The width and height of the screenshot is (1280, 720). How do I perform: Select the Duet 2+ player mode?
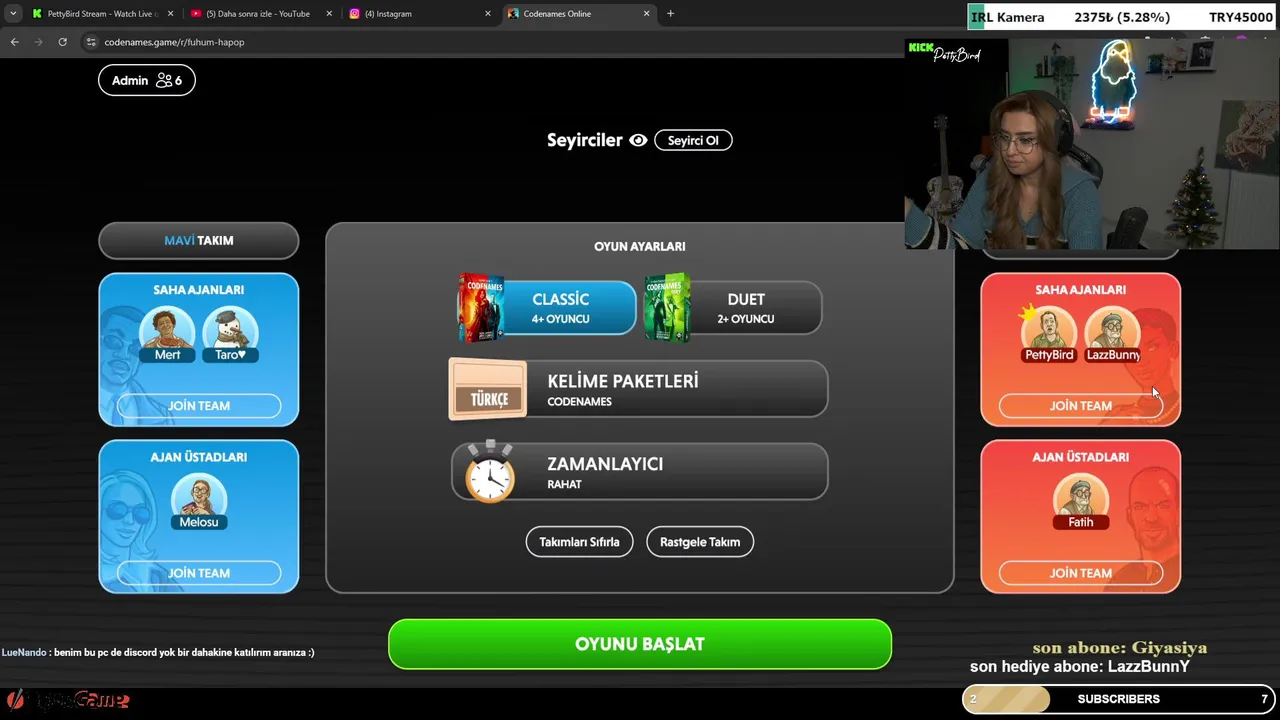[x=734, y=307]
